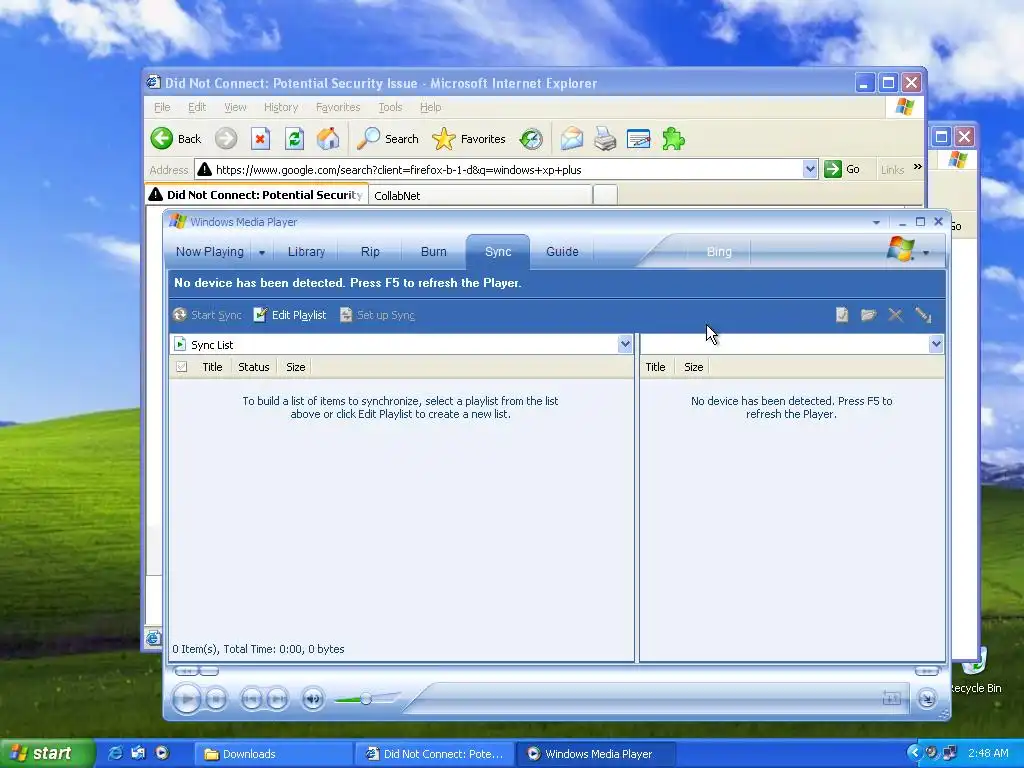The width and height of the screenshot is (1024, 768).
Task: Click the green Go arrow button
Action: [x=833, y=169]
